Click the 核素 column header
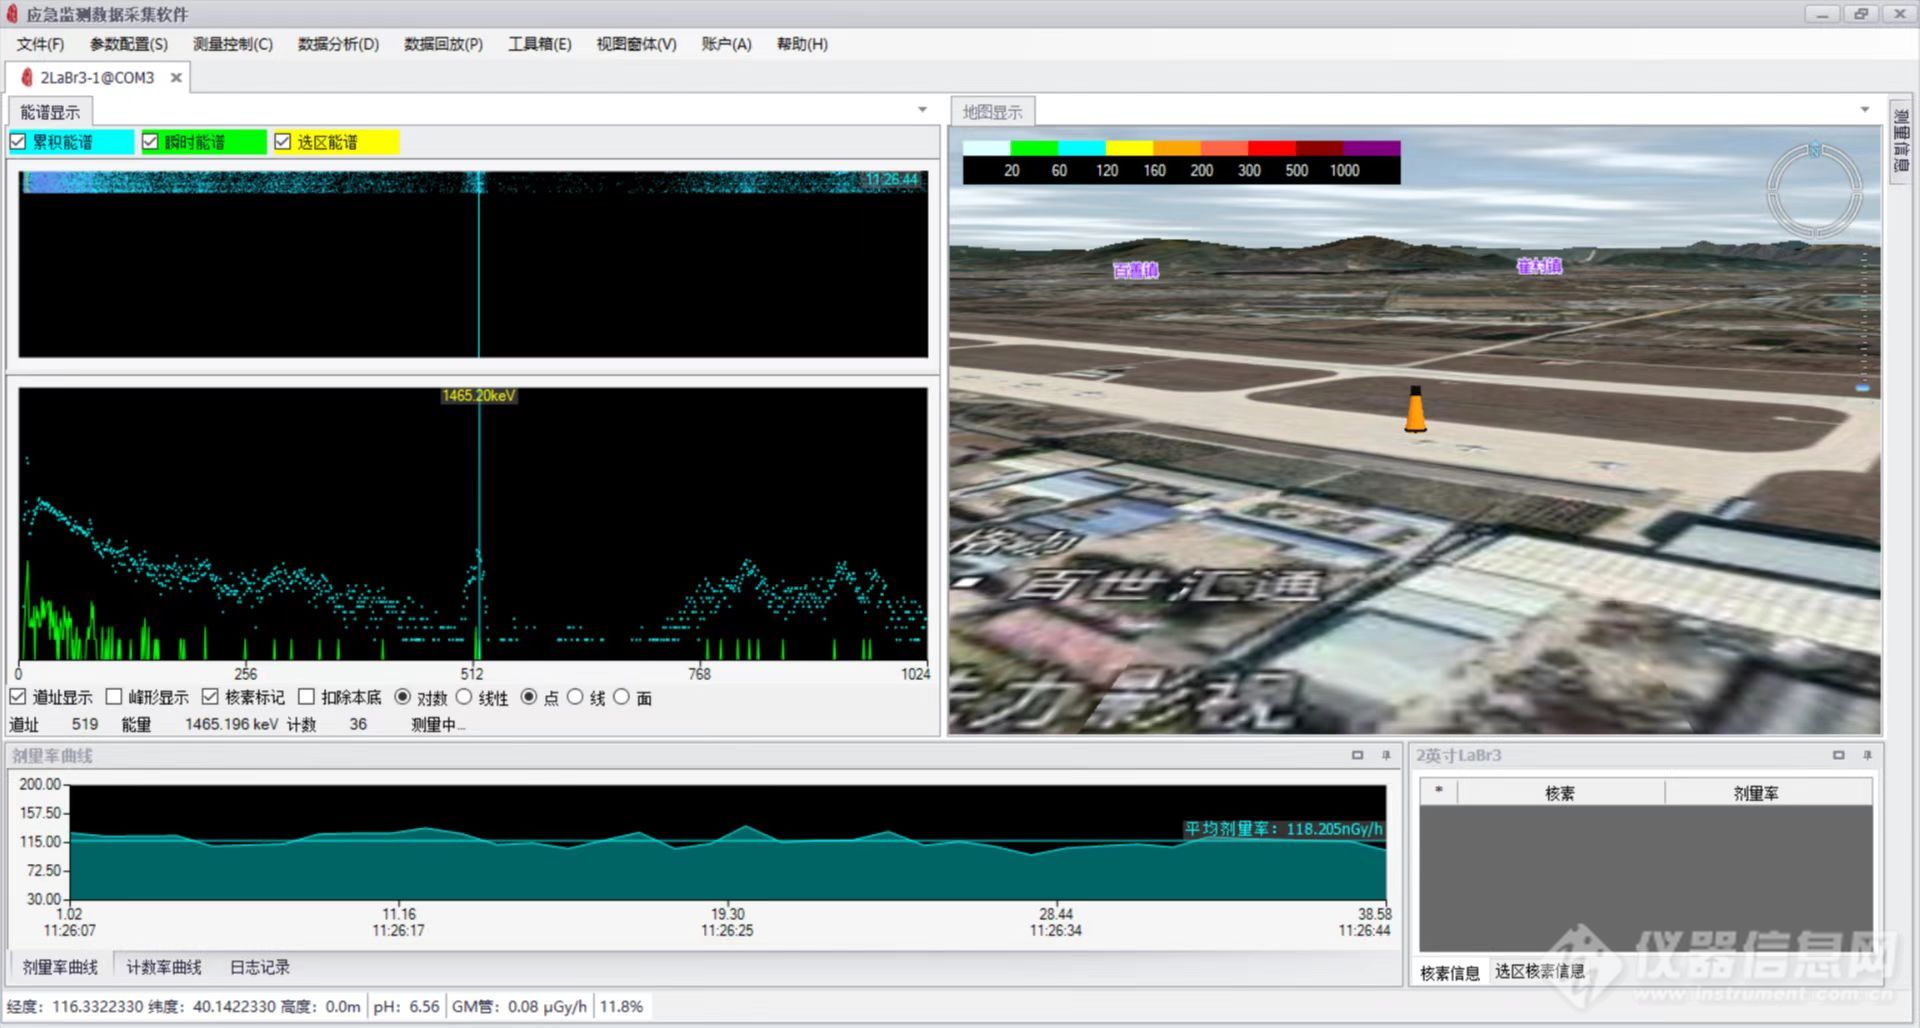This screenshot has height=1028, width=1920. pyautogui.click(x=1559, y=793)
